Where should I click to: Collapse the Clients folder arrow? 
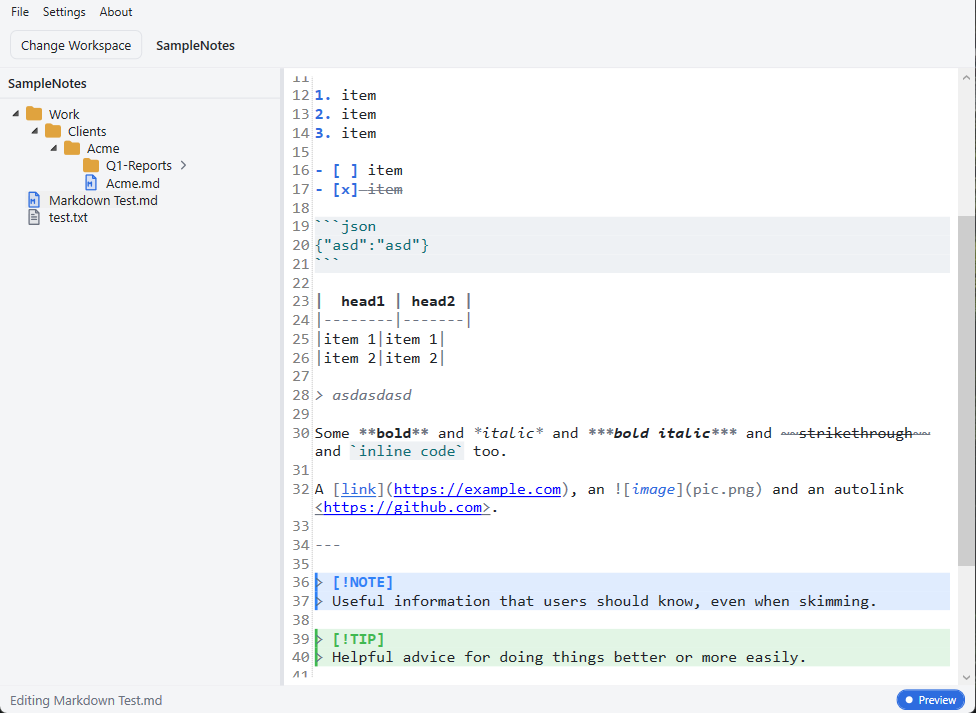click(35, 131)
